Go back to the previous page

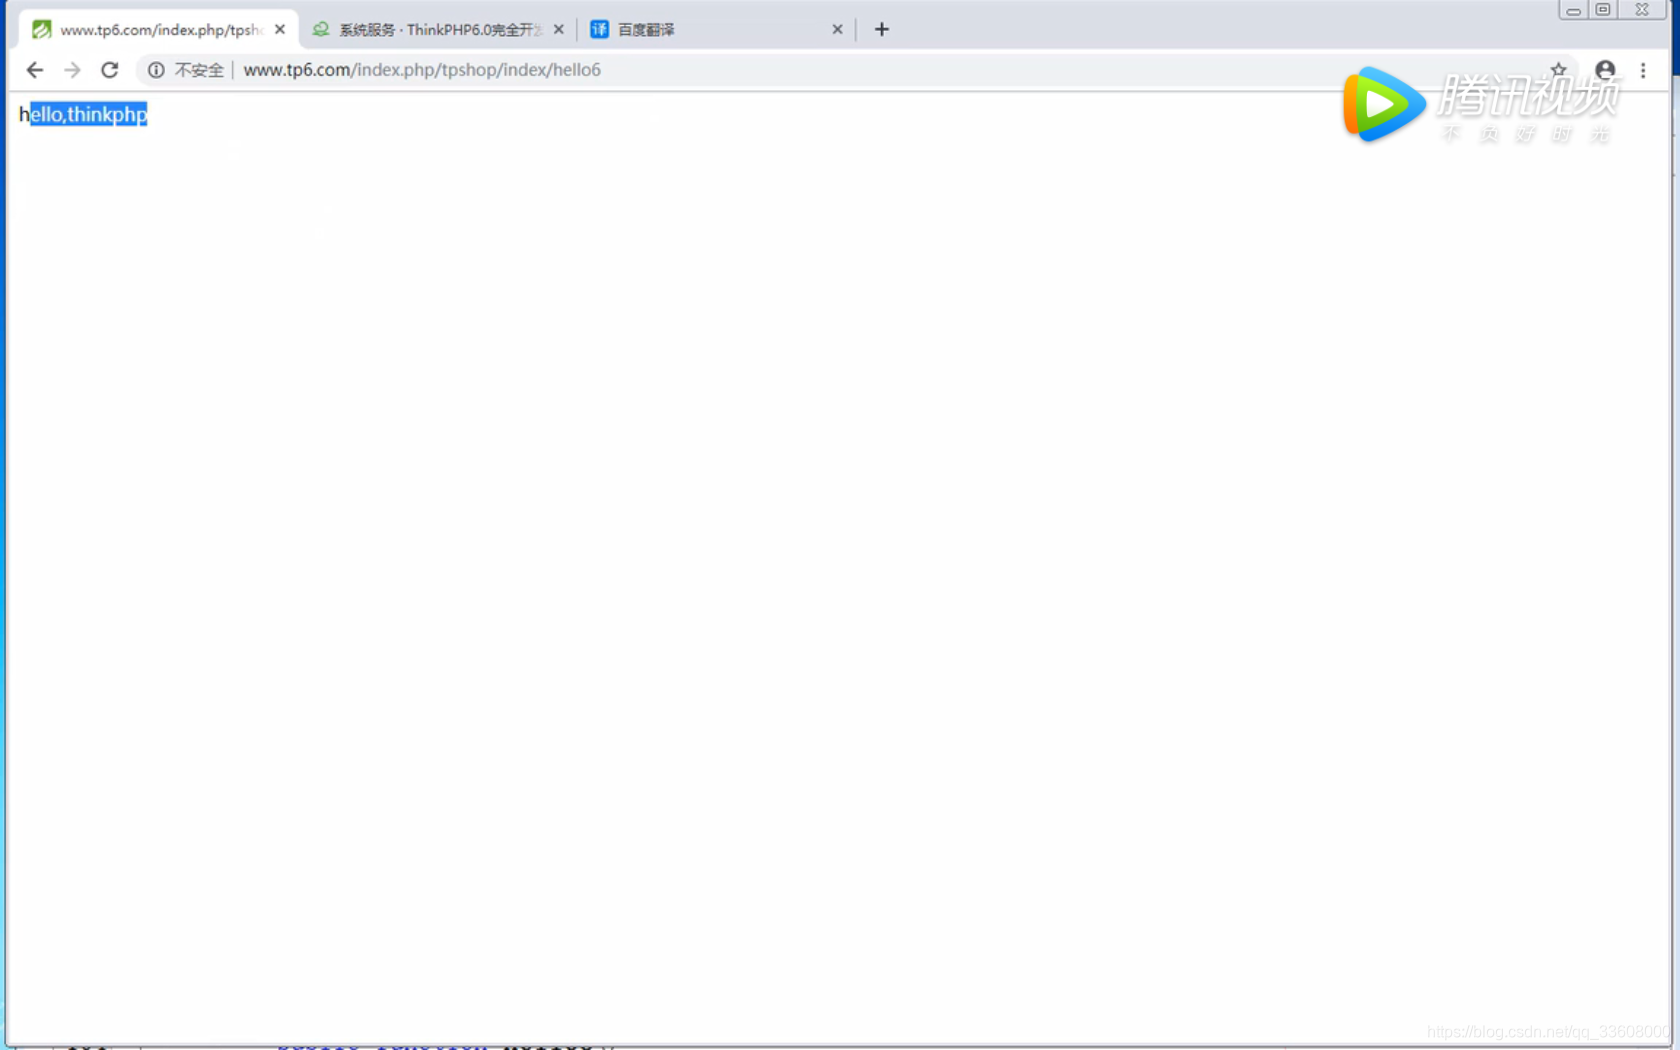pos(35,70)
